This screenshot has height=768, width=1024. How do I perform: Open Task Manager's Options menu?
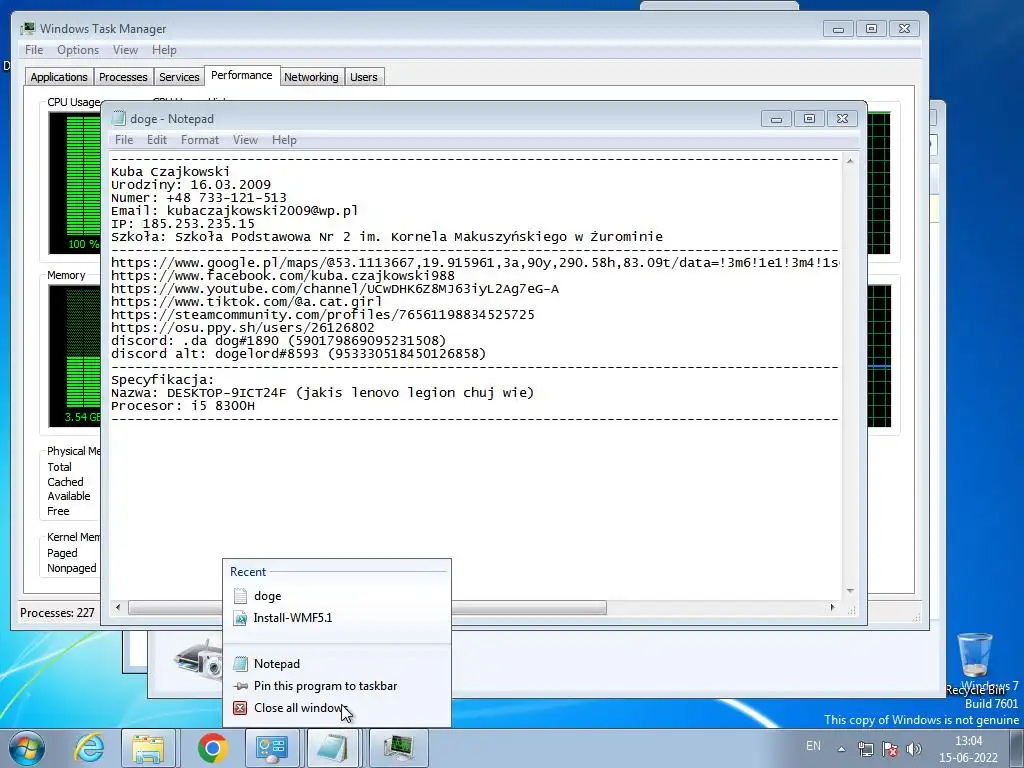(78, 50)
